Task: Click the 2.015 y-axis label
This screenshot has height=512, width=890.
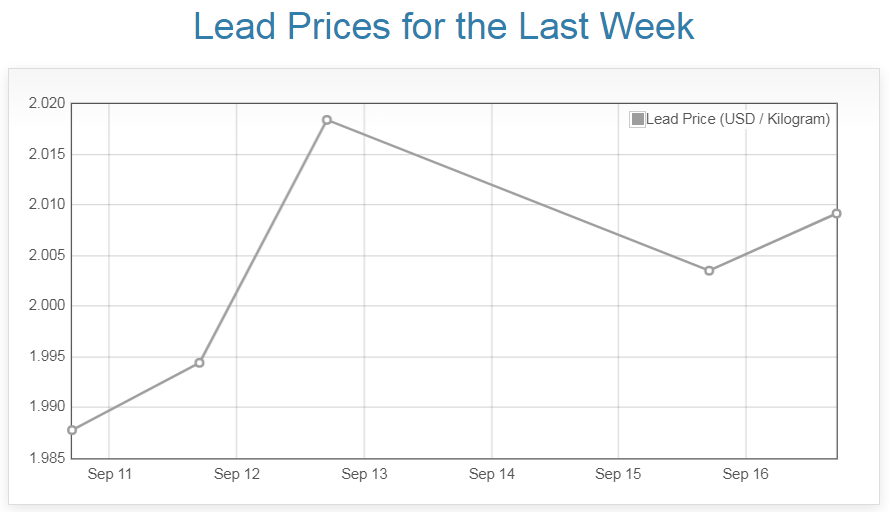Action: pyautogui.click(x=47, y=155)
